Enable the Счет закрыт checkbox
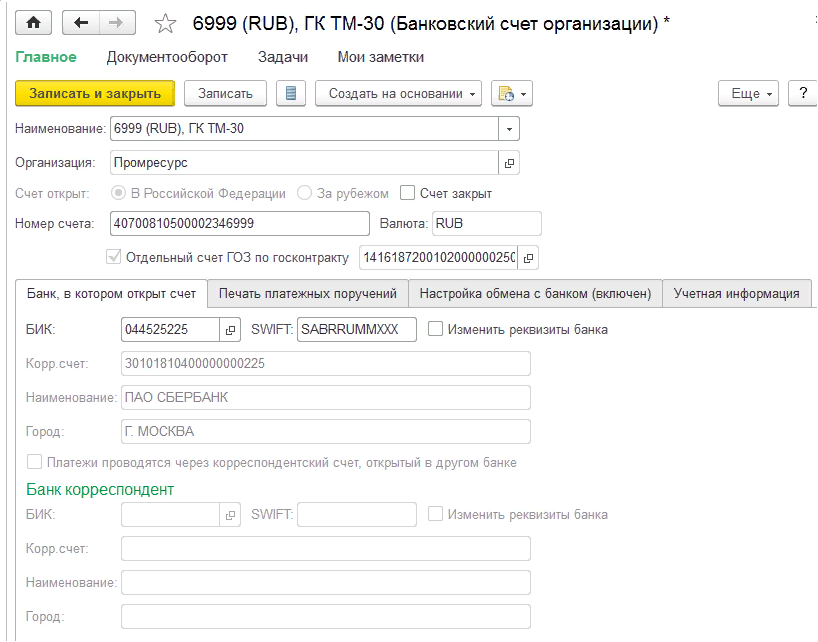Image resolution: width=818 pixels, height=642 pixels. [x=407, y=193]
